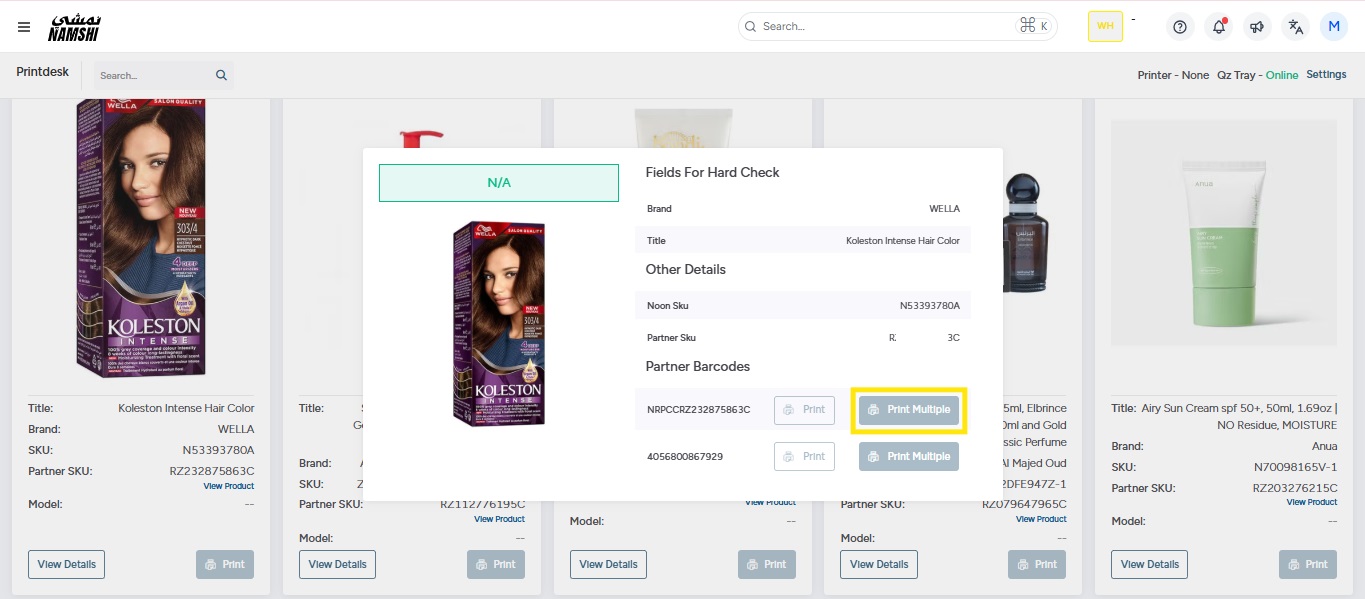Click the announcements megaphone icon
This screenshot has width=1365, height=599.
pyautogui.click(x=1257, y=27)
